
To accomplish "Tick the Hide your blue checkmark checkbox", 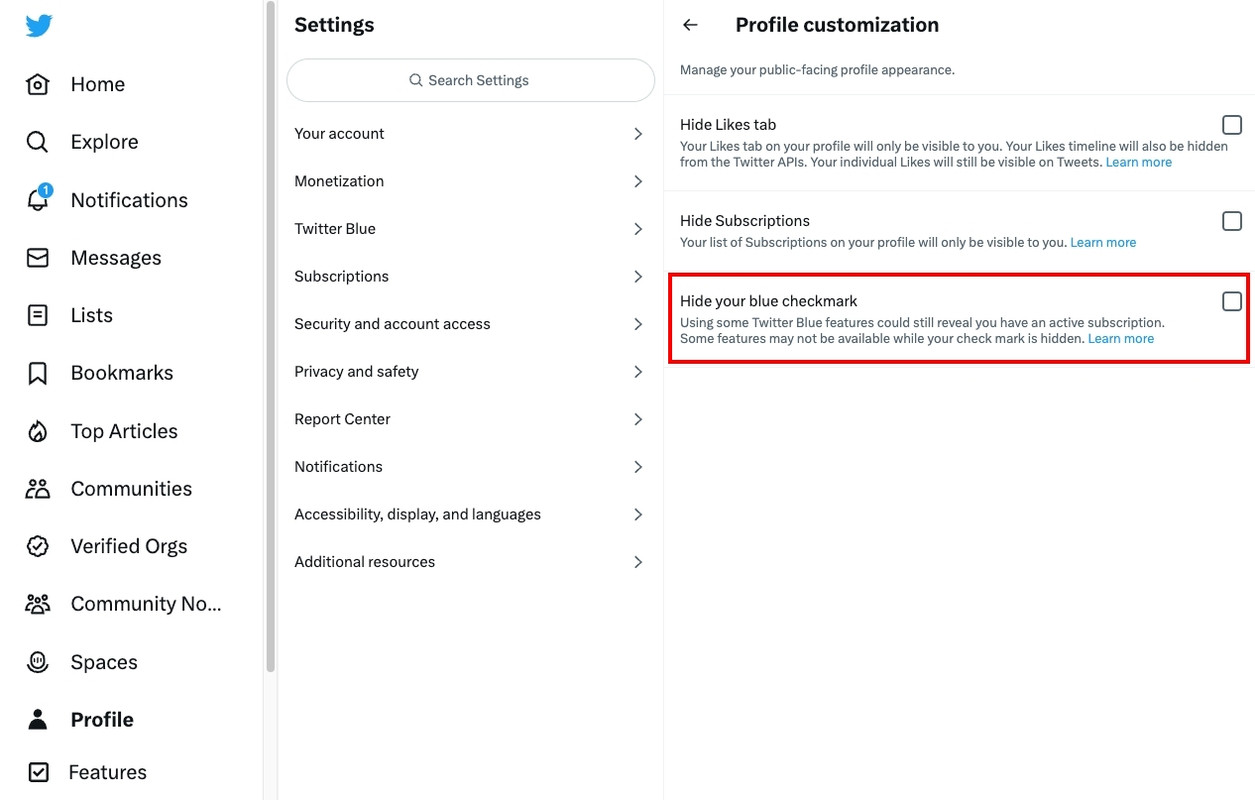I will click(x=1232, y=301).
